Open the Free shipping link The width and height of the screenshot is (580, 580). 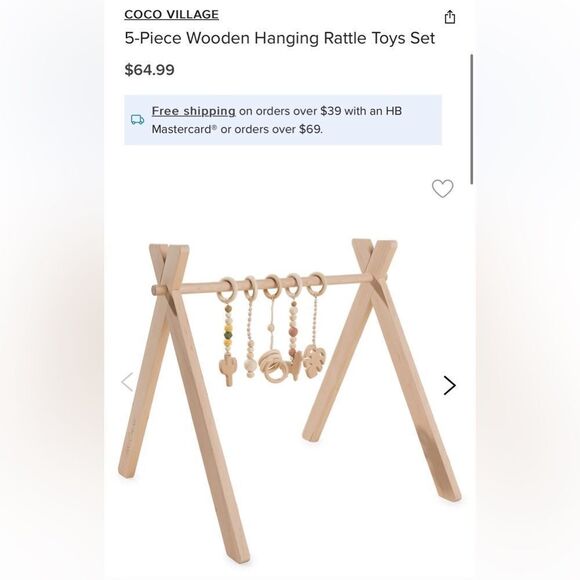[193, 111]
